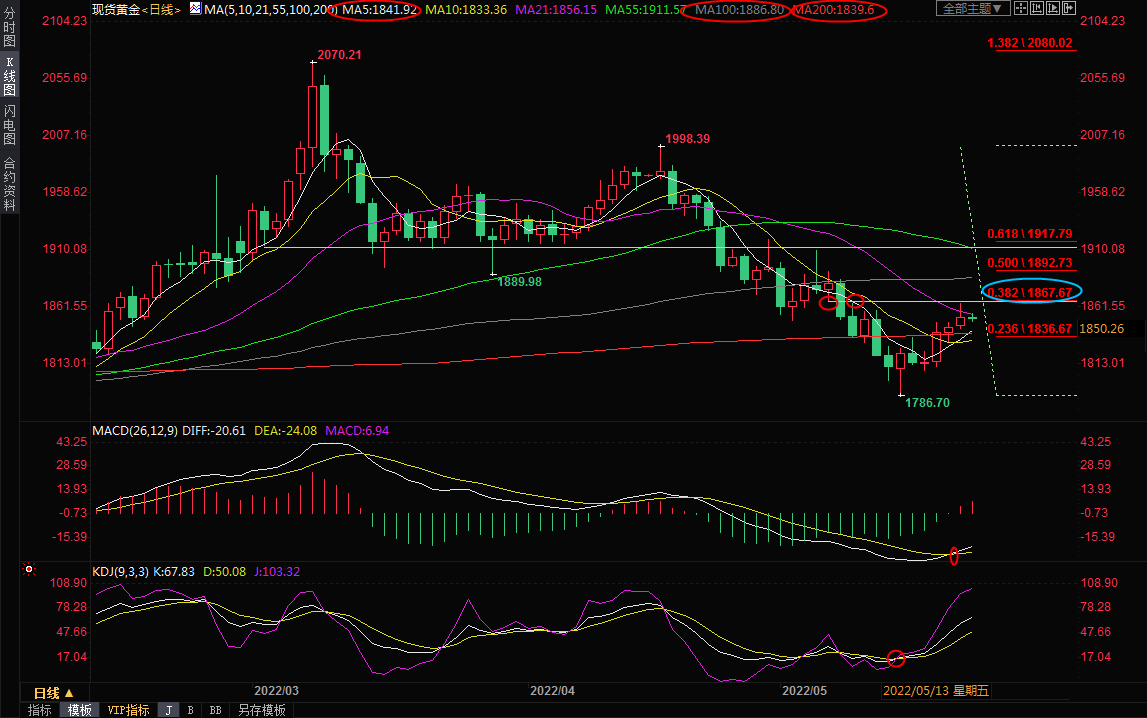The height and width of the screenshot is (718, 1147).
Task: Click the play-forward chart icon
Action: click(1053, 8)
